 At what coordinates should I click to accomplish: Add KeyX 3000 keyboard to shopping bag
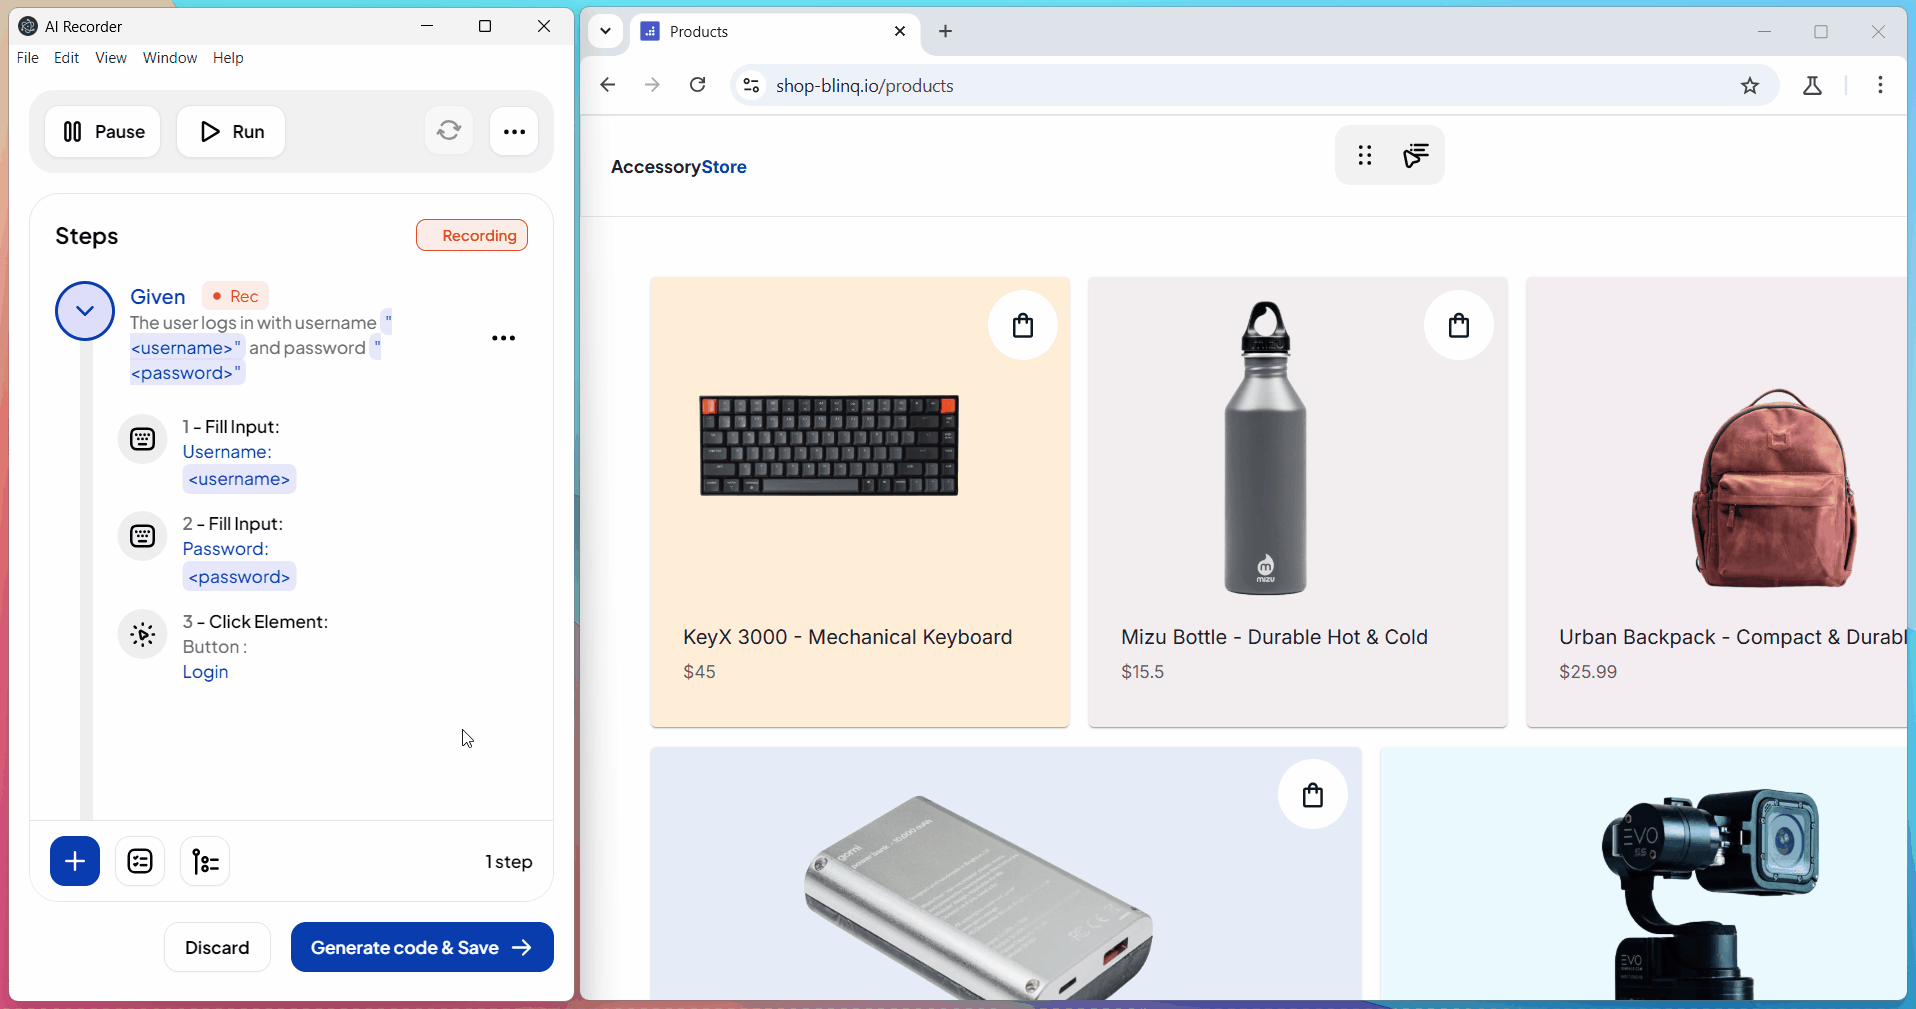click(x=1022, y=325)
